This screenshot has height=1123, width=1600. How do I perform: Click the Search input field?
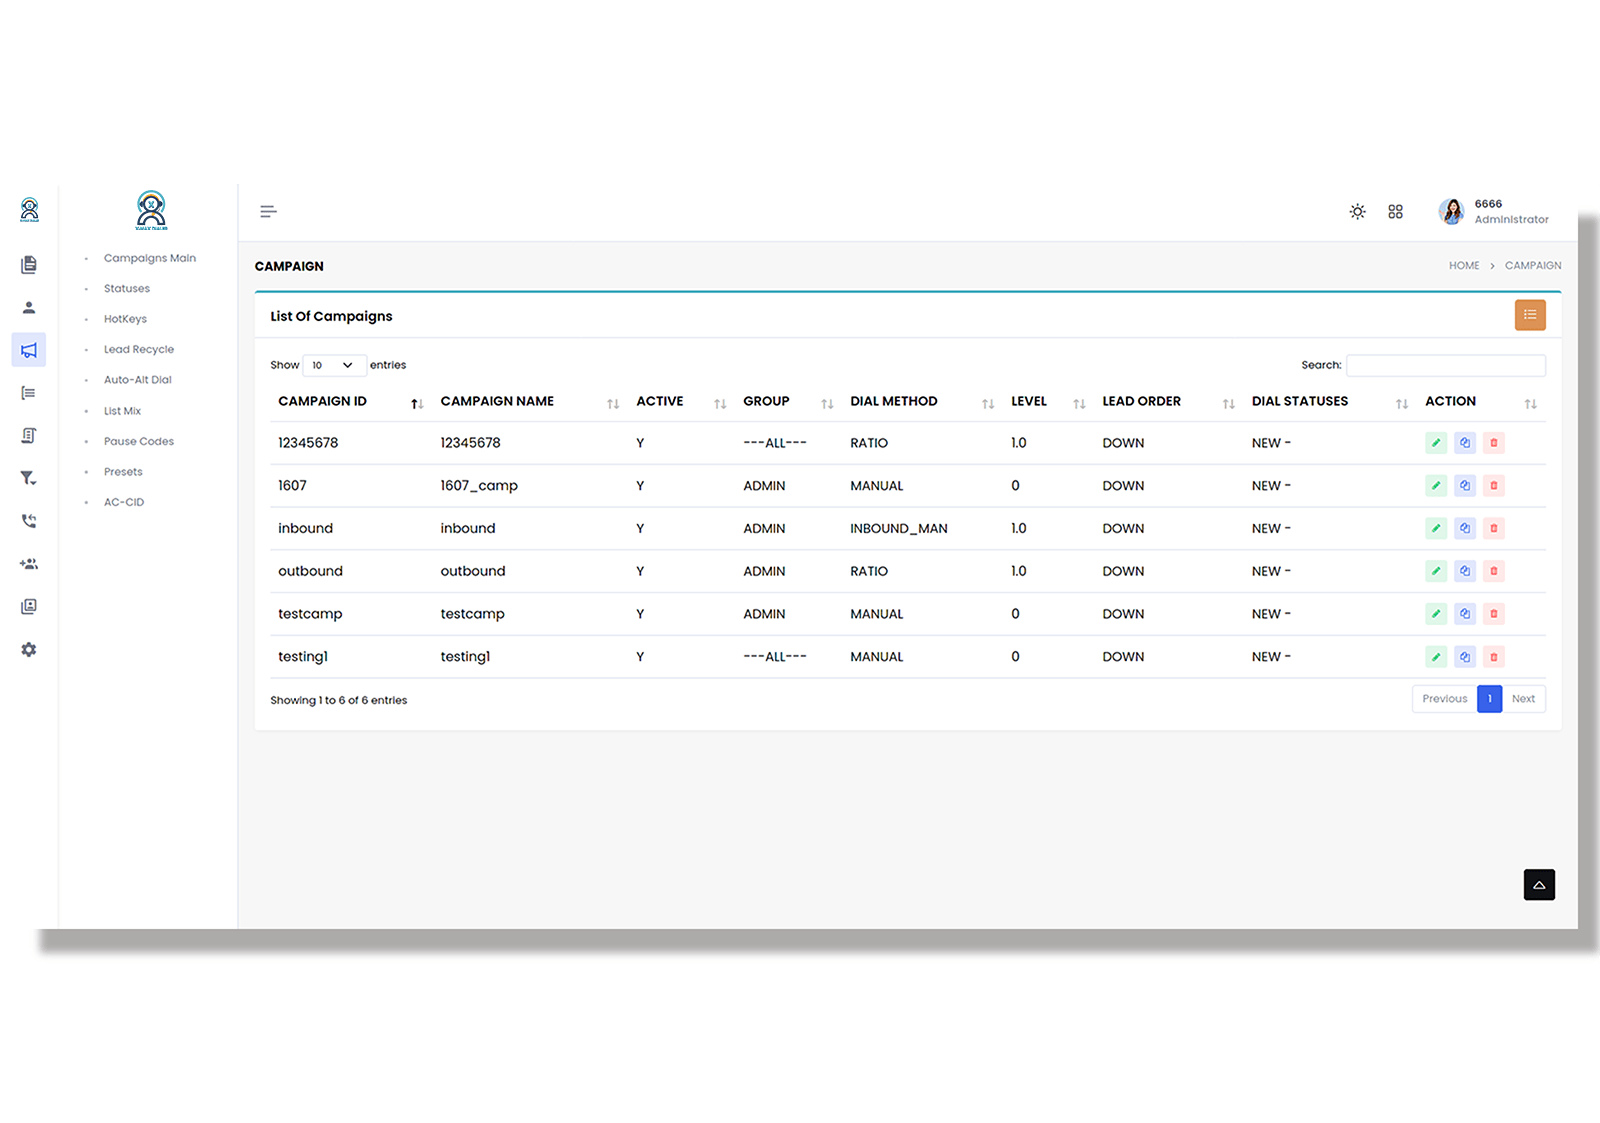tap(1445, 366)
